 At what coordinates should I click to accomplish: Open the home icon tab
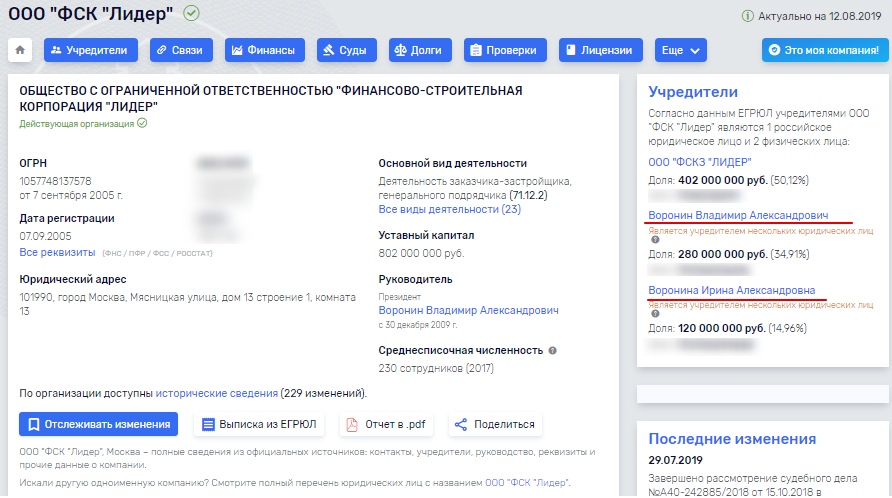(20, 50)
